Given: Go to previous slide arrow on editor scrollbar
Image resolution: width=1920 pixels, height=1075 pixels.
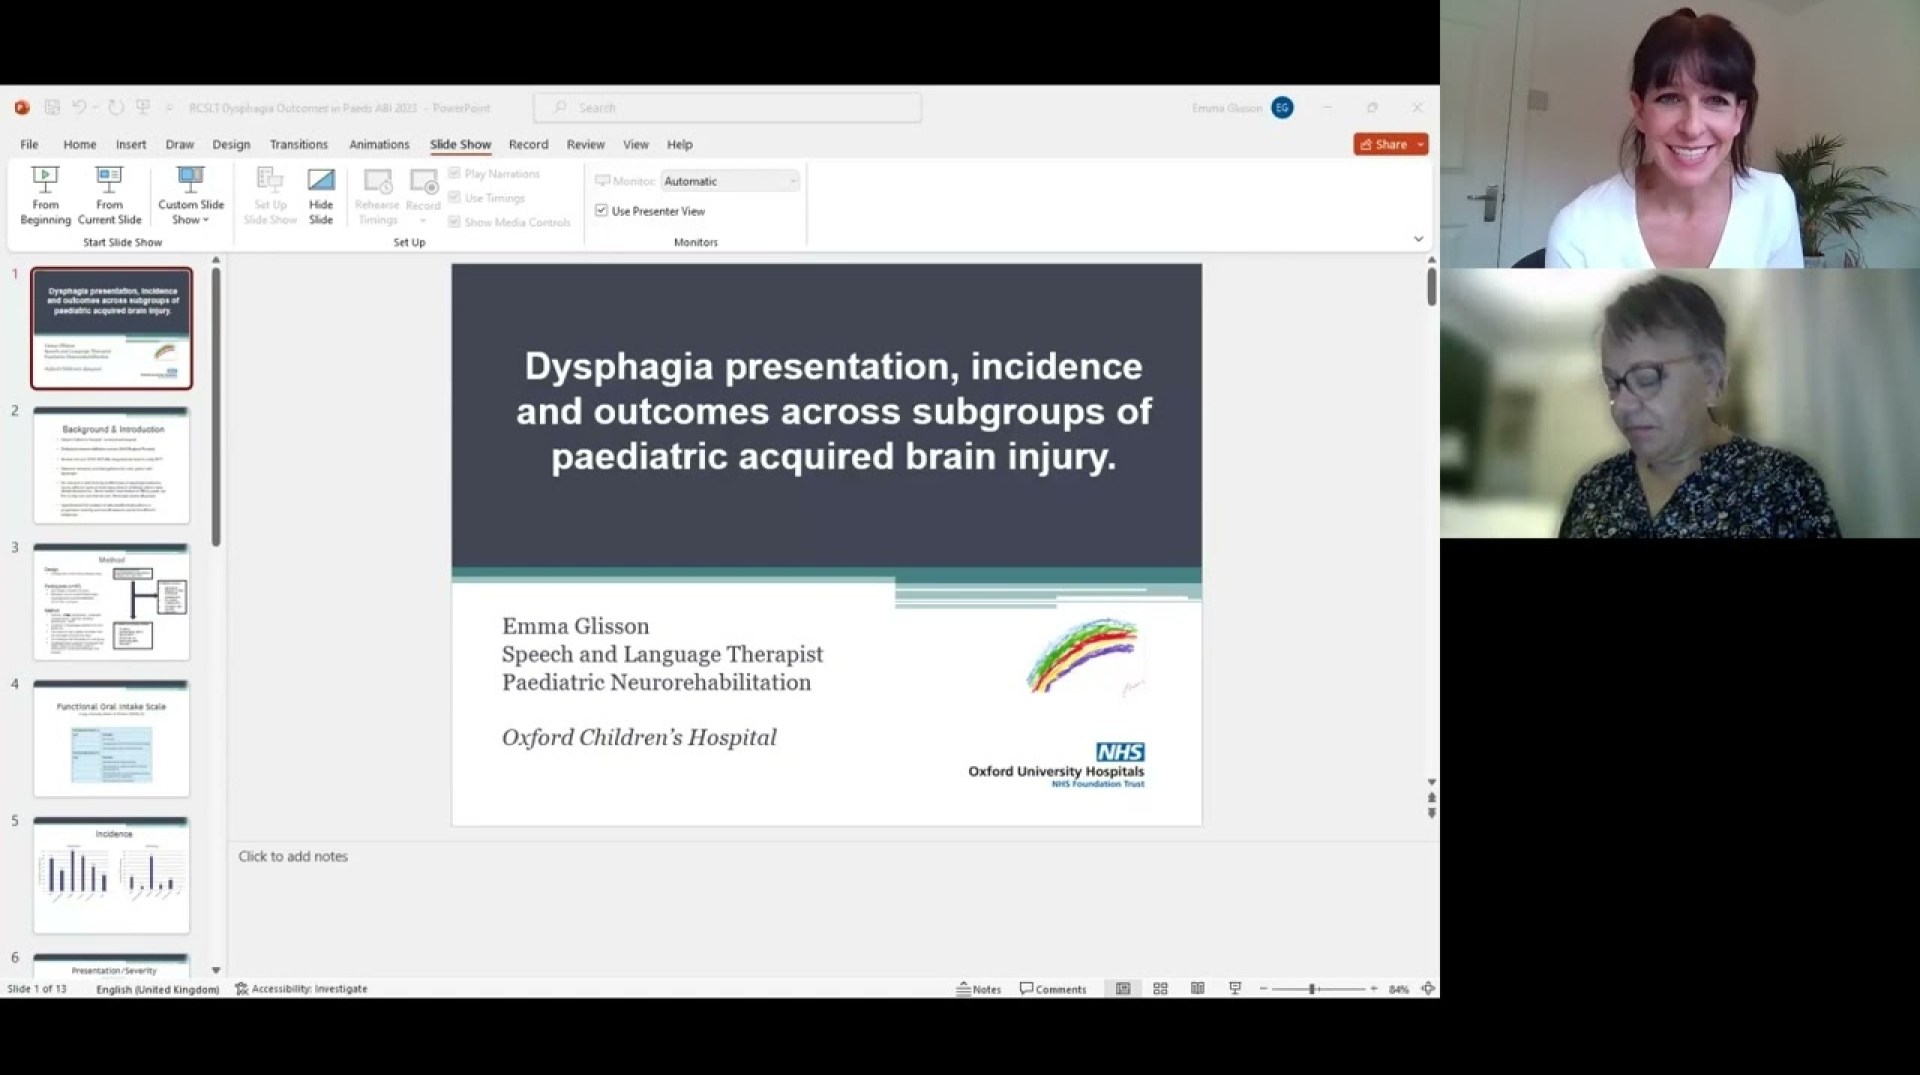Looking at the screenshot, I should tap(1431, 798).
